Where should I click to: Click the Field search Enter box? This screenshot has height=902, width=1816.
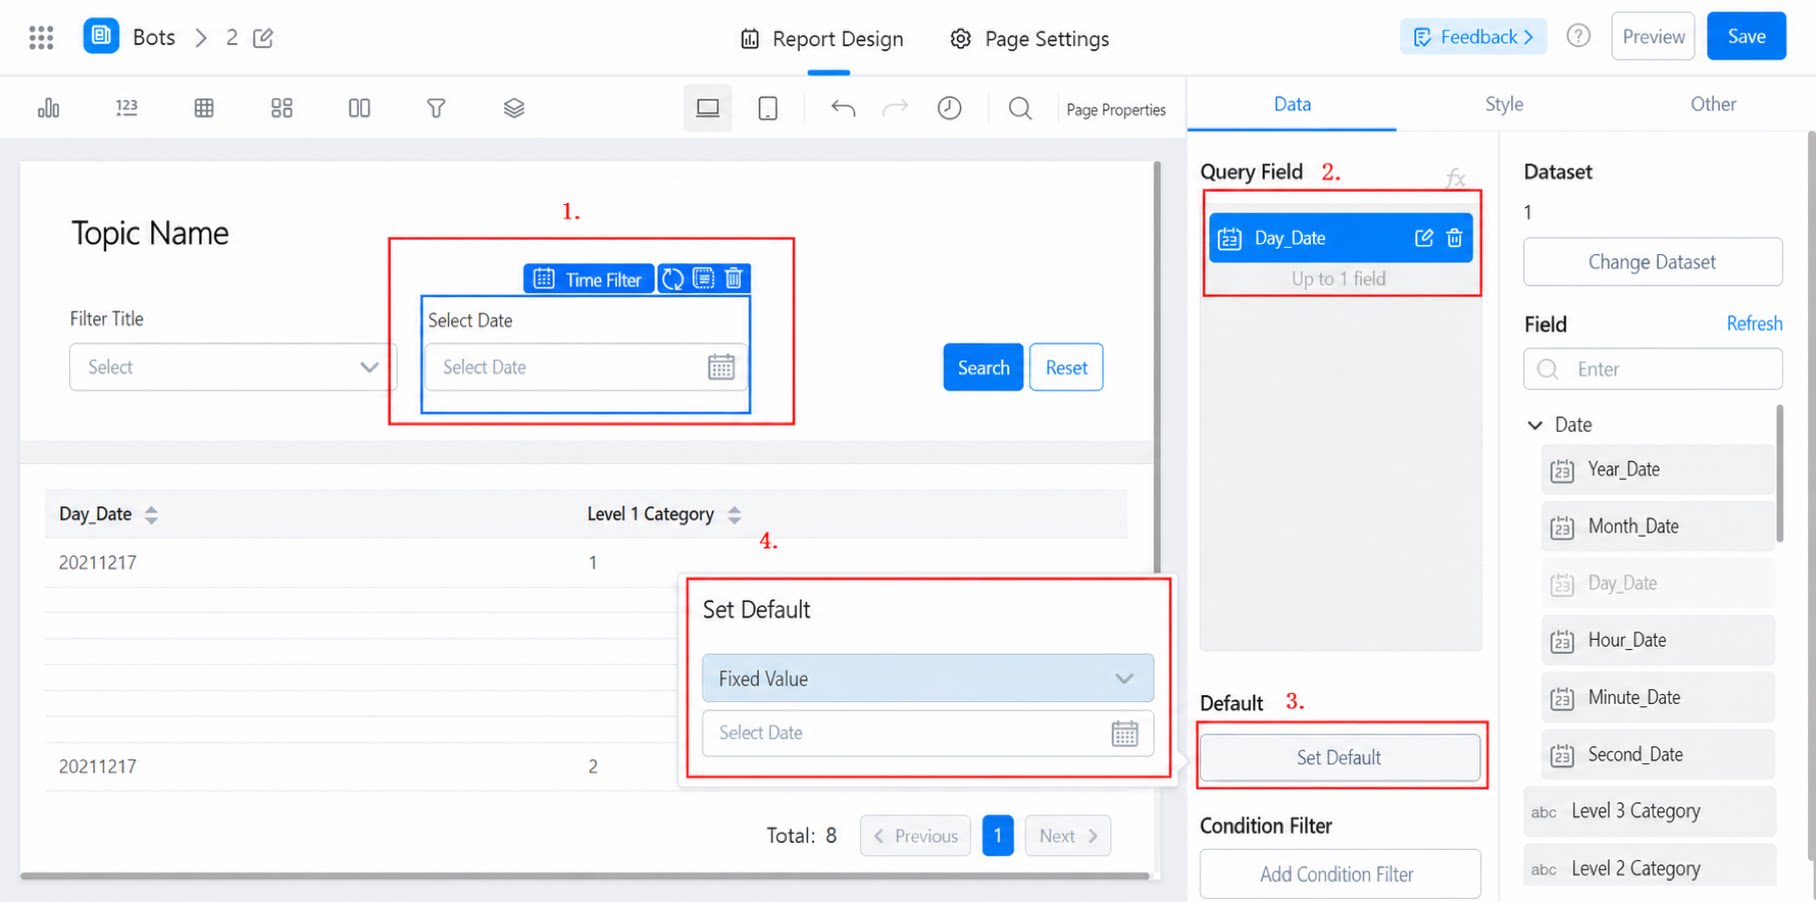(1653, 369)
